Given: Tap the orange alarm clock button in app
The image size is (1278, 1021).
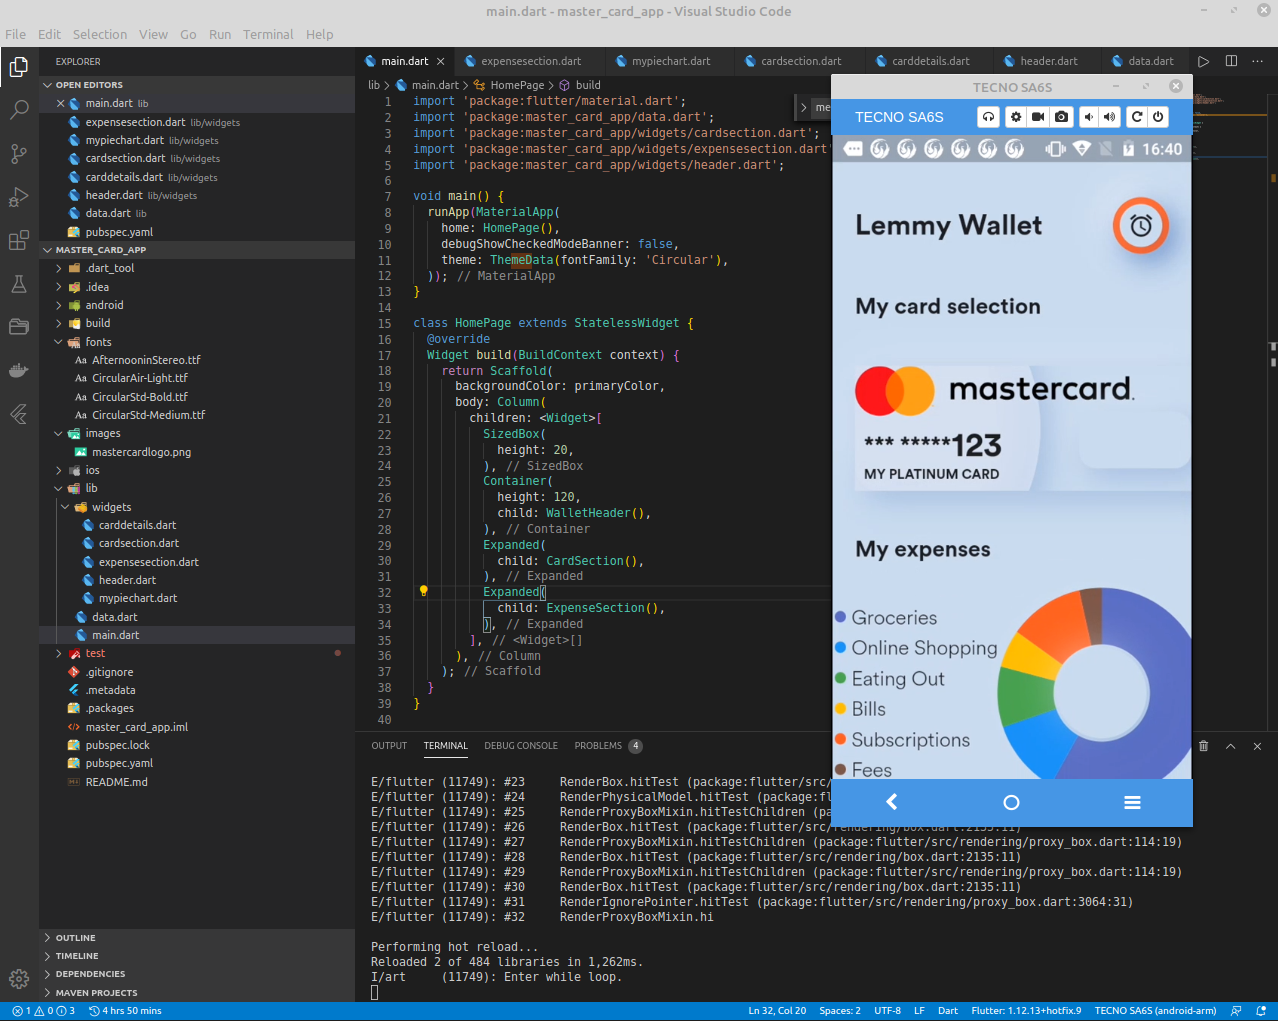Looking at the screenshot, I should (x=1141, y=226).
